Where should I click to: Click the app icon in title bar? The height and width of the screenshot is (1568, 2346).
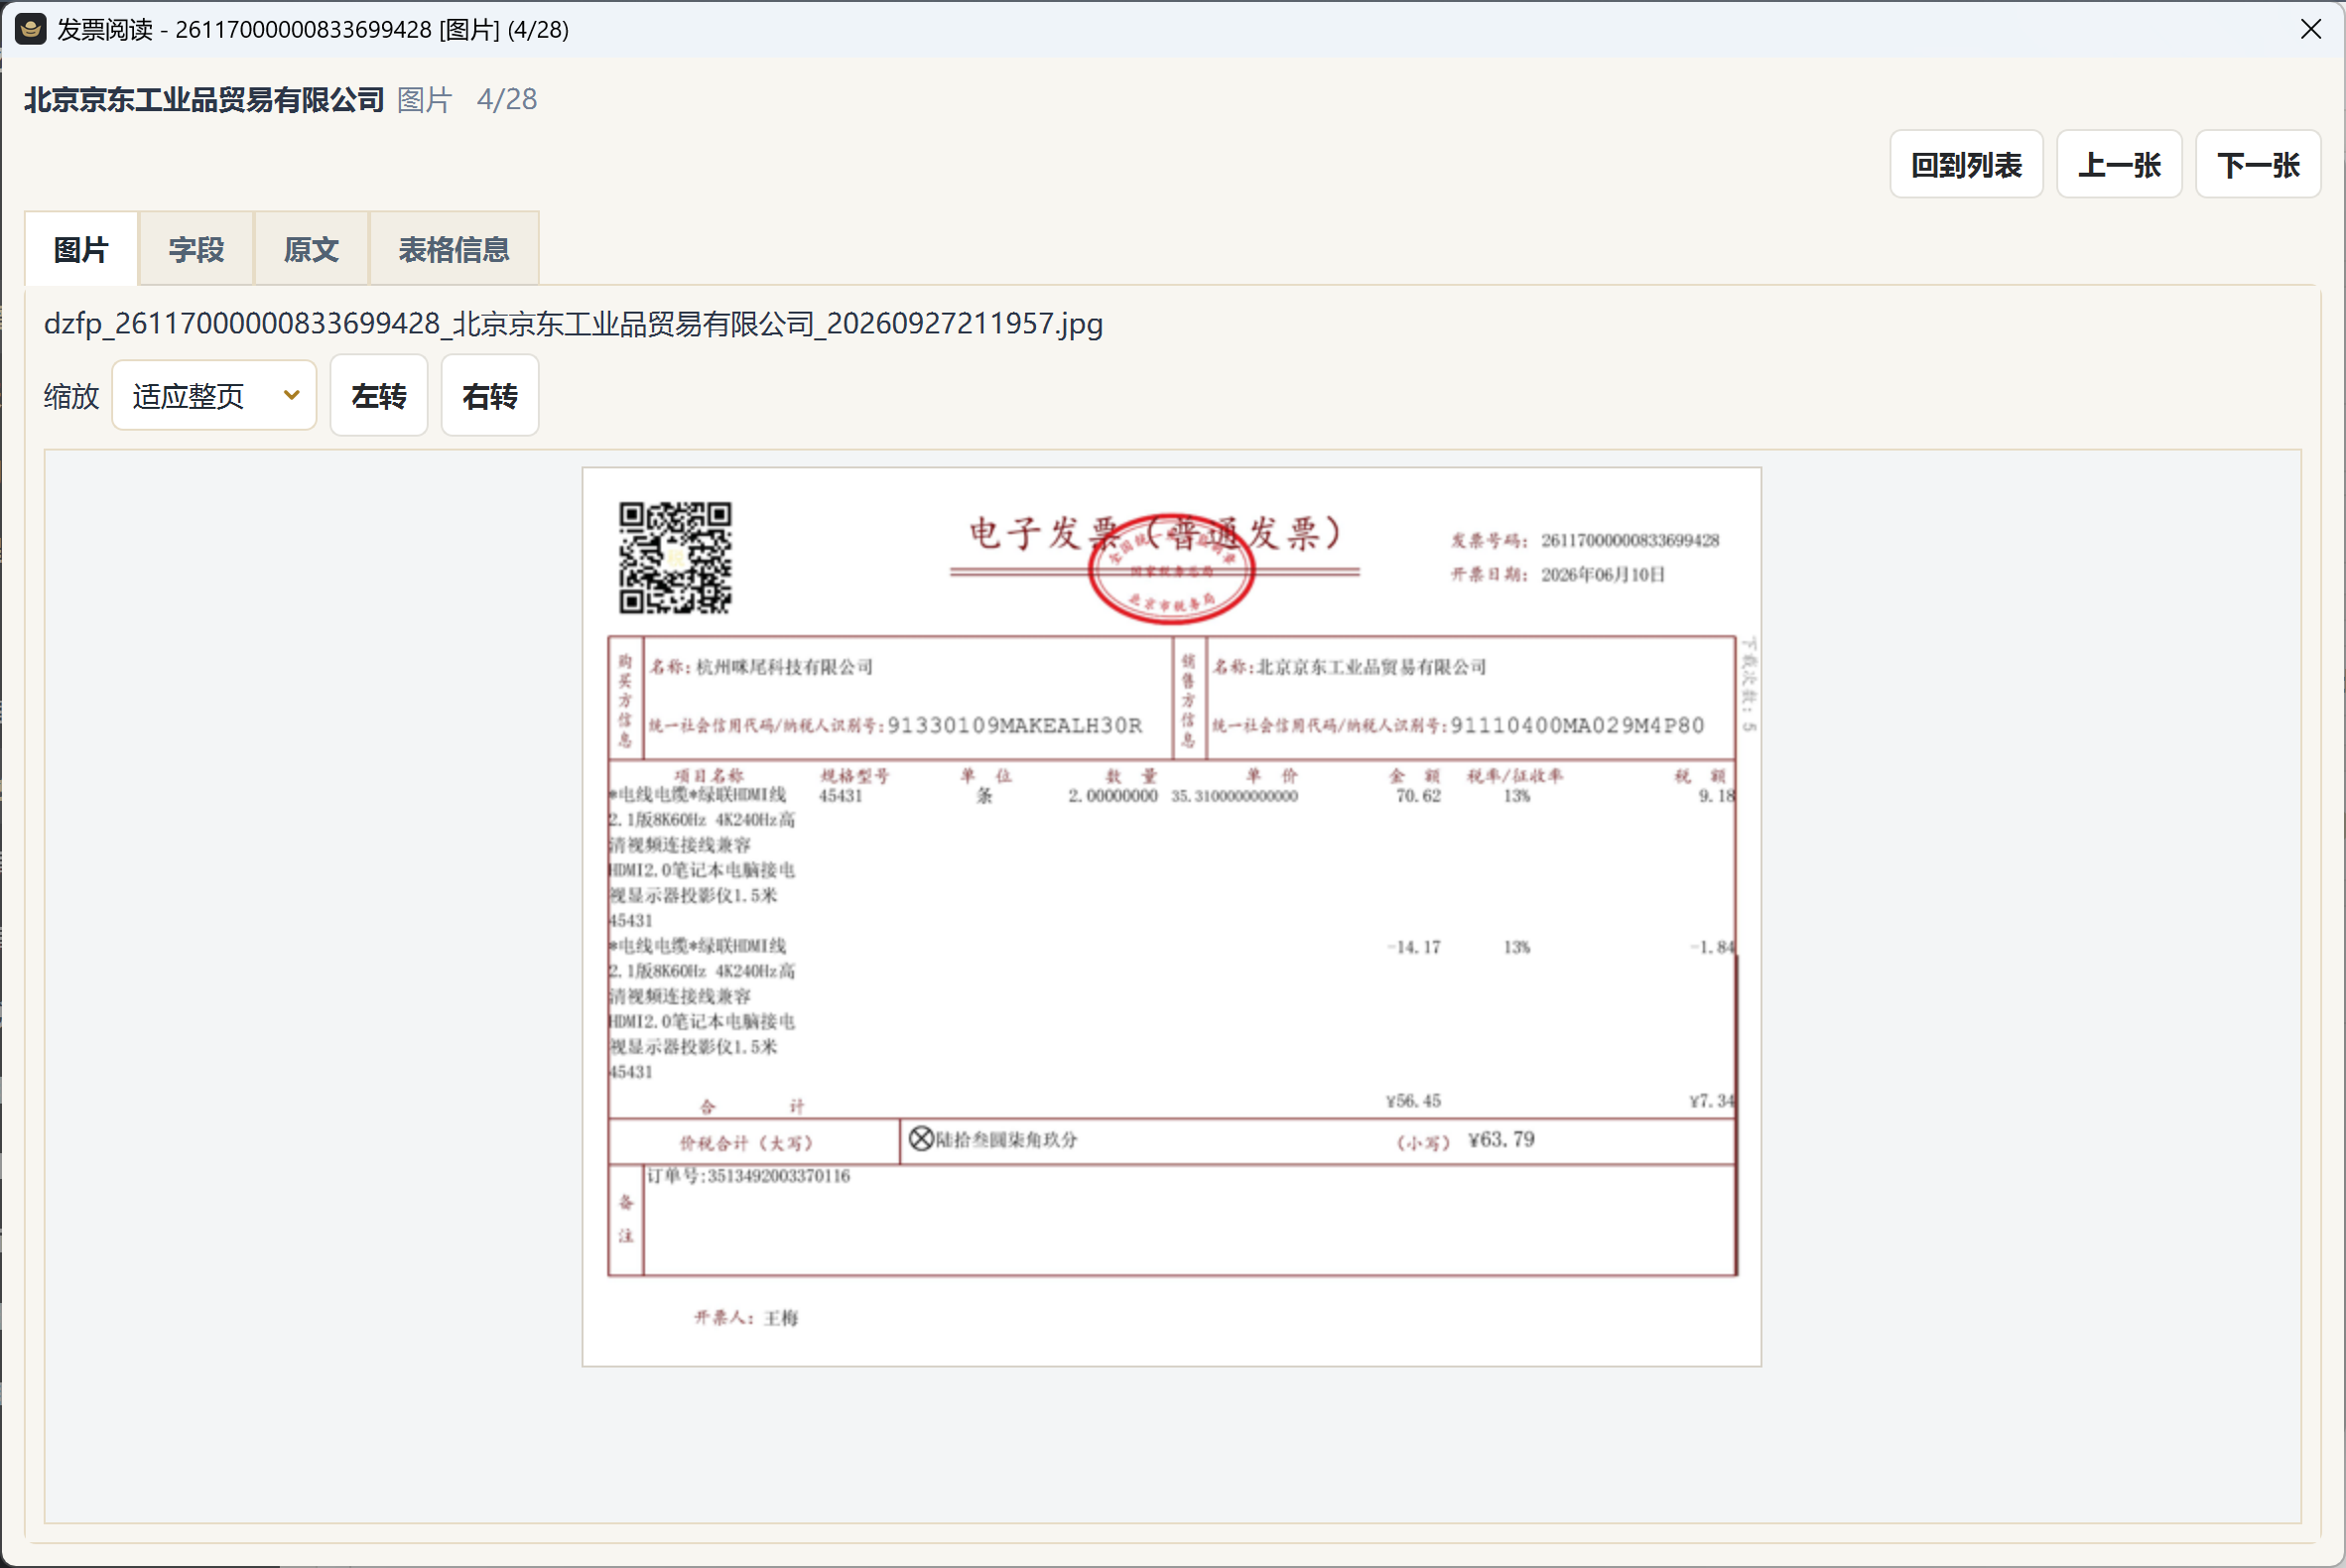(x=31, y=29)
